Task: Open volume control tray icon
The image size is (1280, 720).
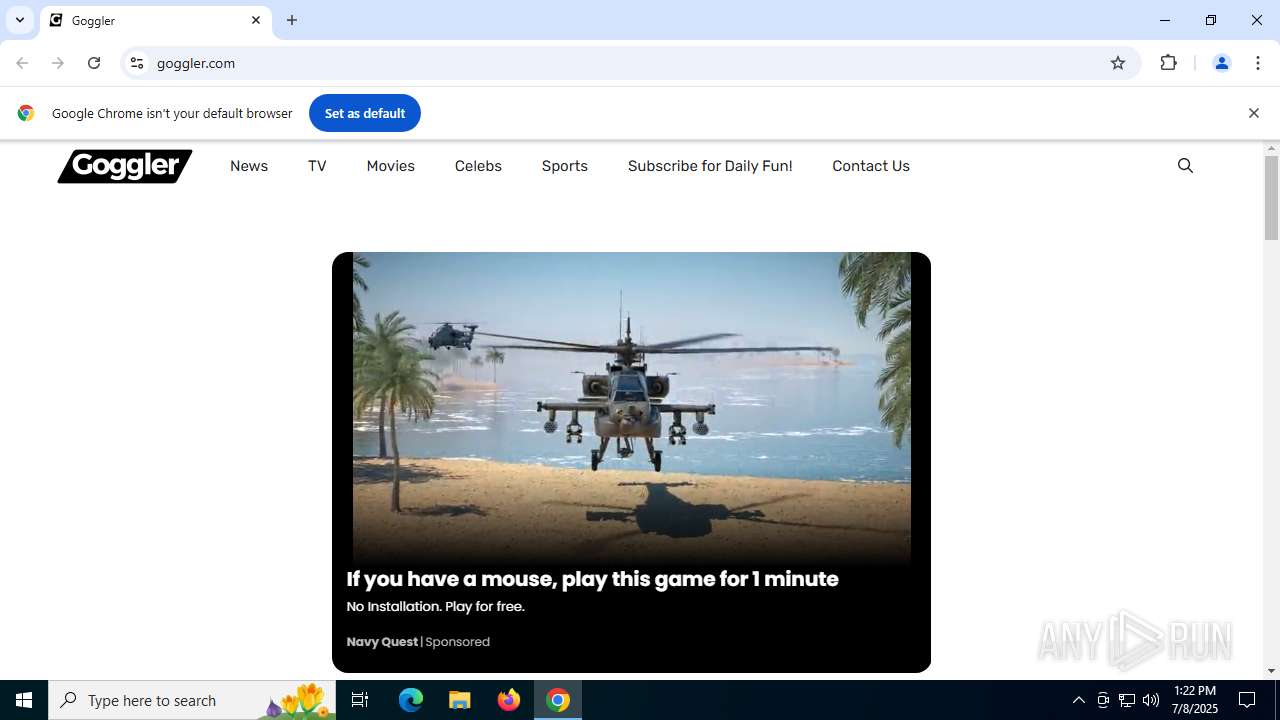Action: (x=1151, y=700)
